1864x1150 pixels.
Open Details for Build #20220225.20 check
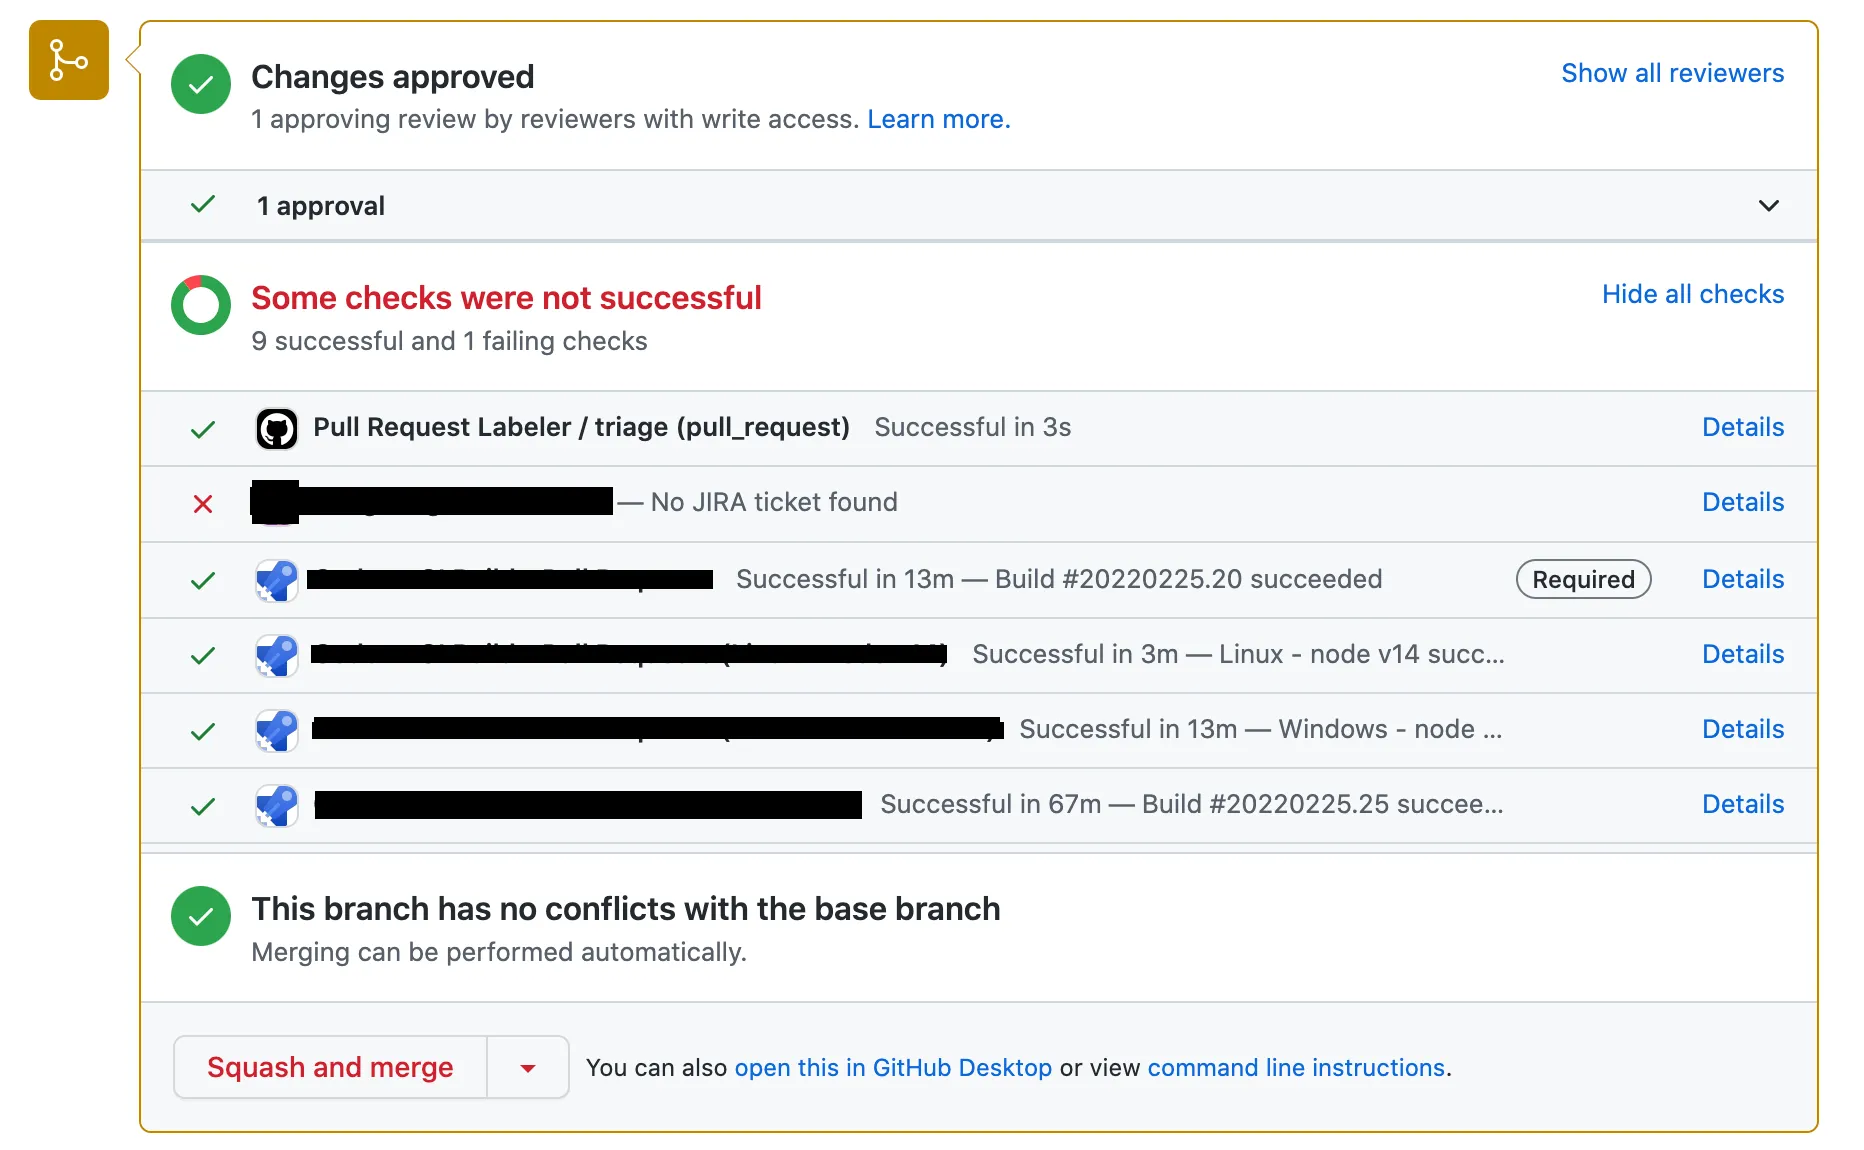click(x=1743, y=579)
